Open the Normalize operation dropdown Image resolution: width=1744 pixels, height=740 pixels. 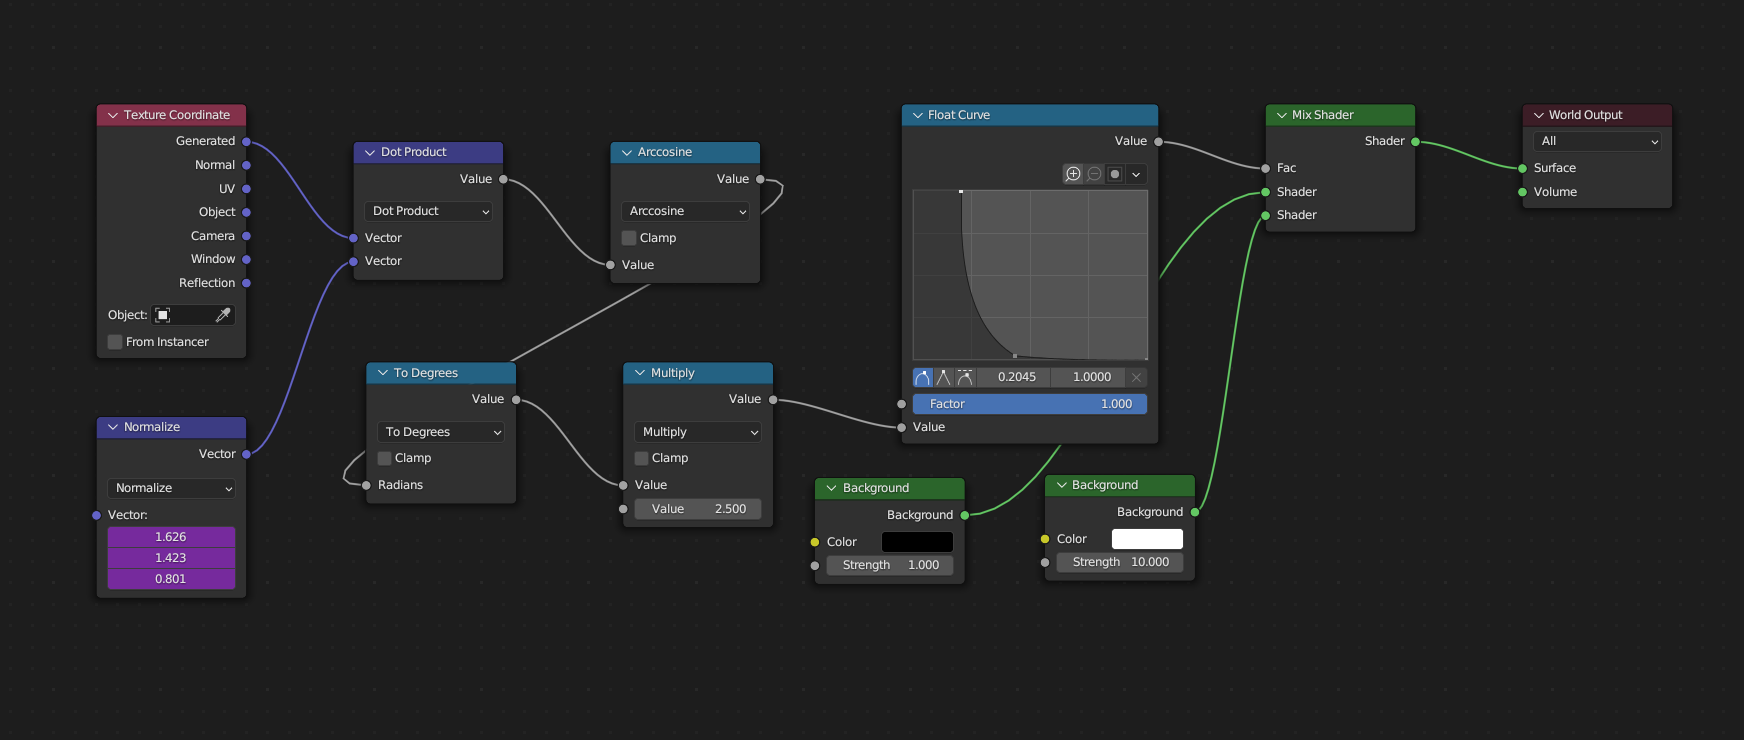tap(171, 488)
